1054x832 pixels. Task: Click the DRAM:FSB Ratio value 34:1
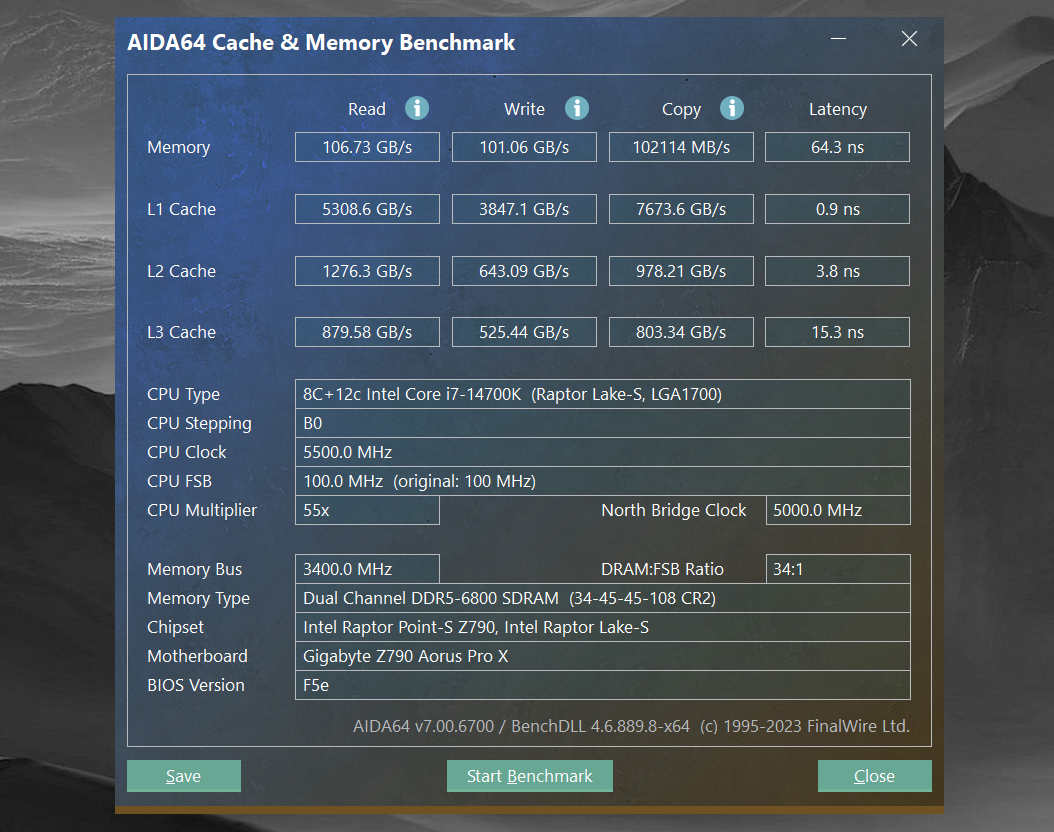[x=838, y=569]
